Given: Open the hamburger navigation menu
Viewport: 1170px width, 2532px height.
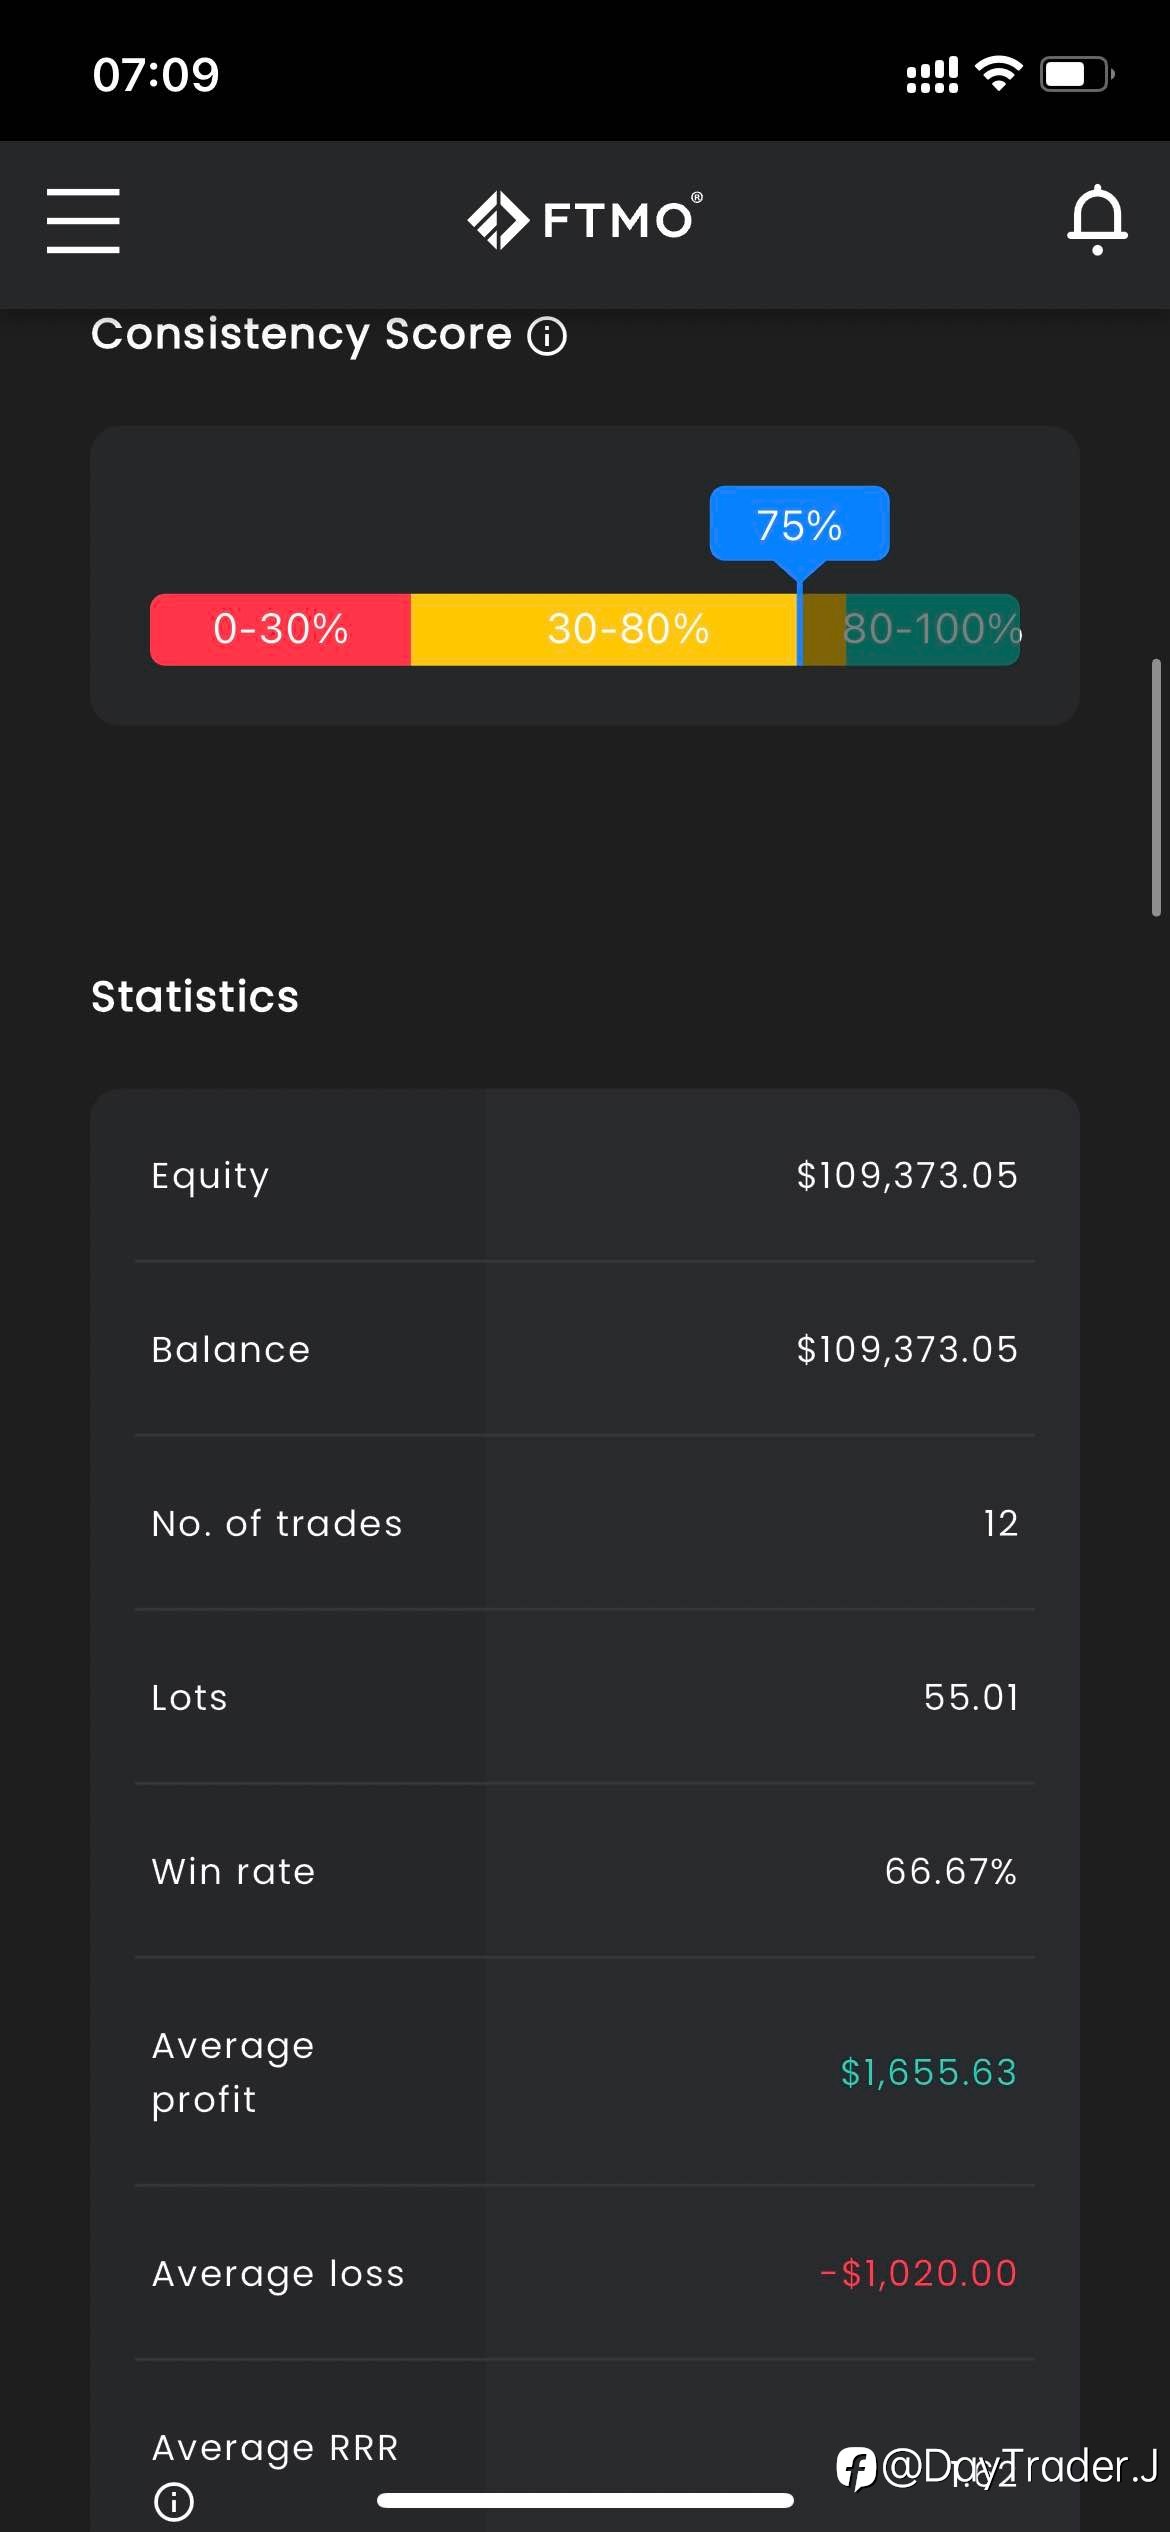Looking at the screenshot, I should pos(83,220).
